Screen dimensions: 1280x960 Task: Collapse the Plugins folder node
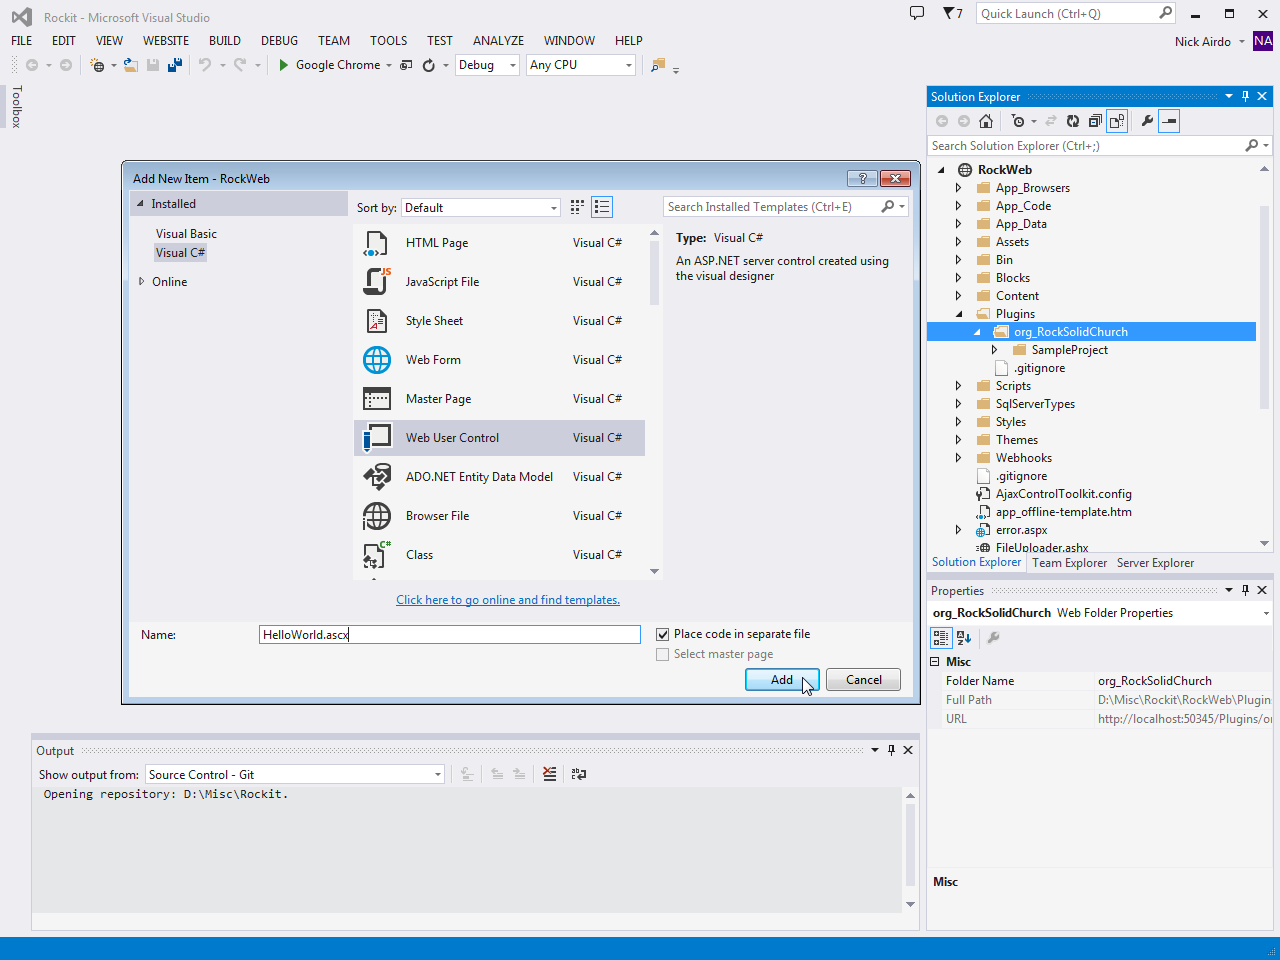959,314
